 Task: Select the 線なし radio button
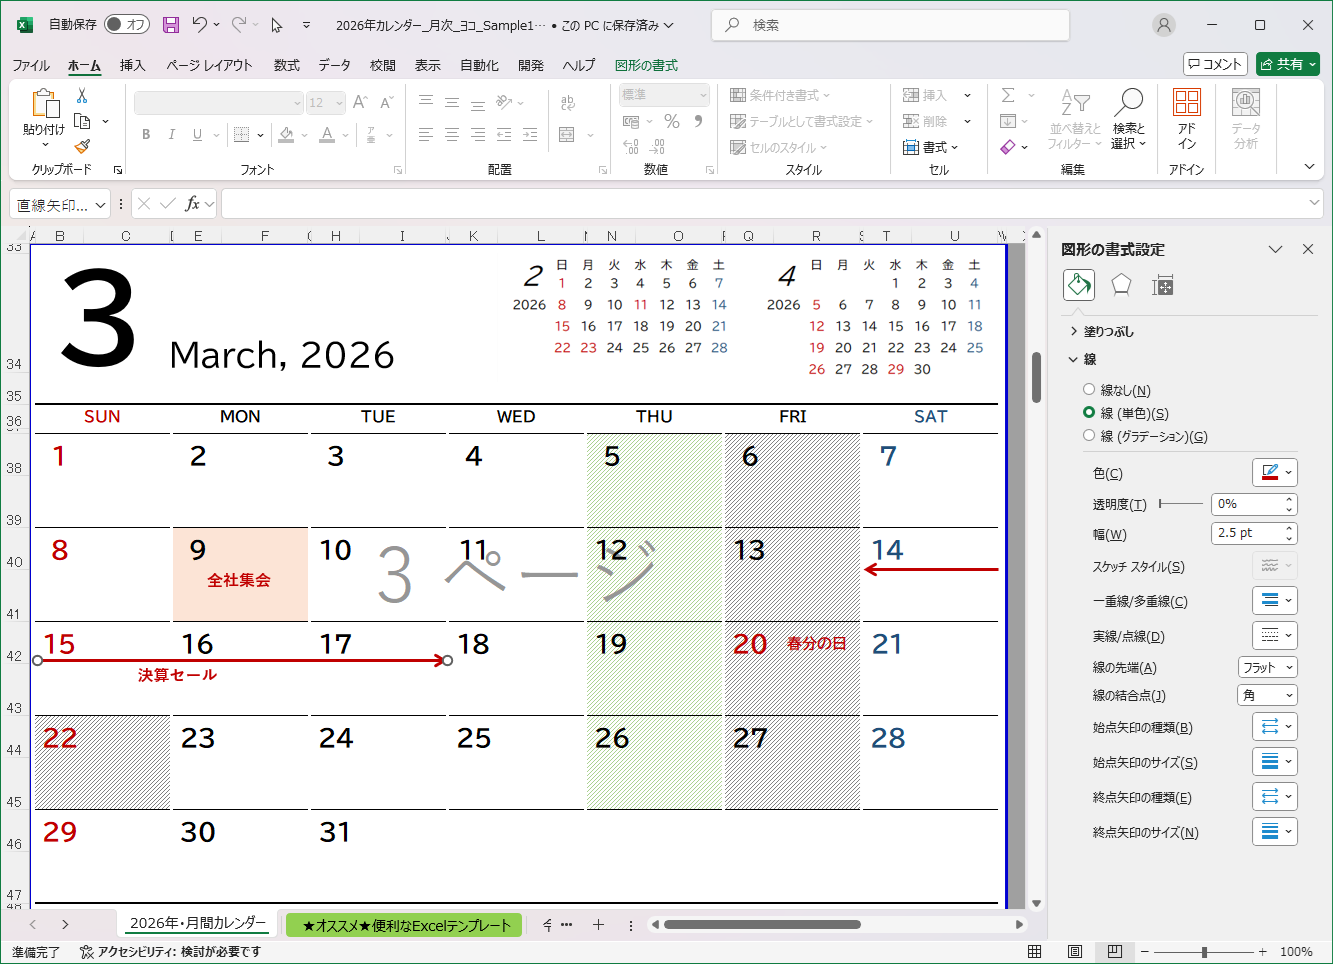click(1090, 390)
